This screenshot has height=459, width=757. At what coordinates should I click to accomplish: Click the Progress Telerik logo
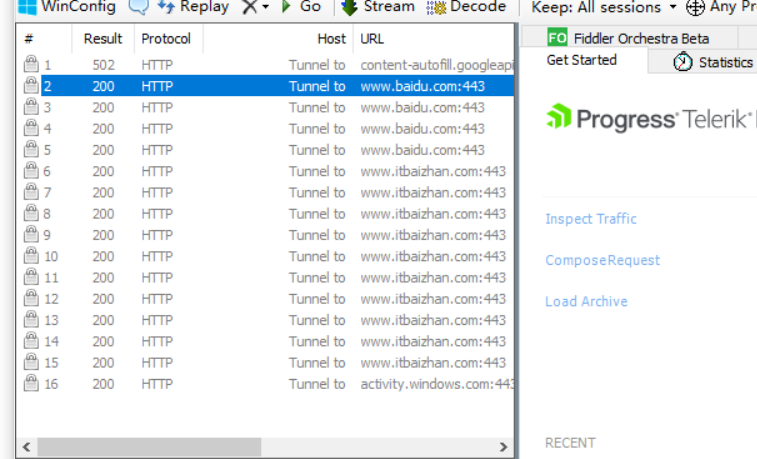pyautogui.click(x=649, y=118)
